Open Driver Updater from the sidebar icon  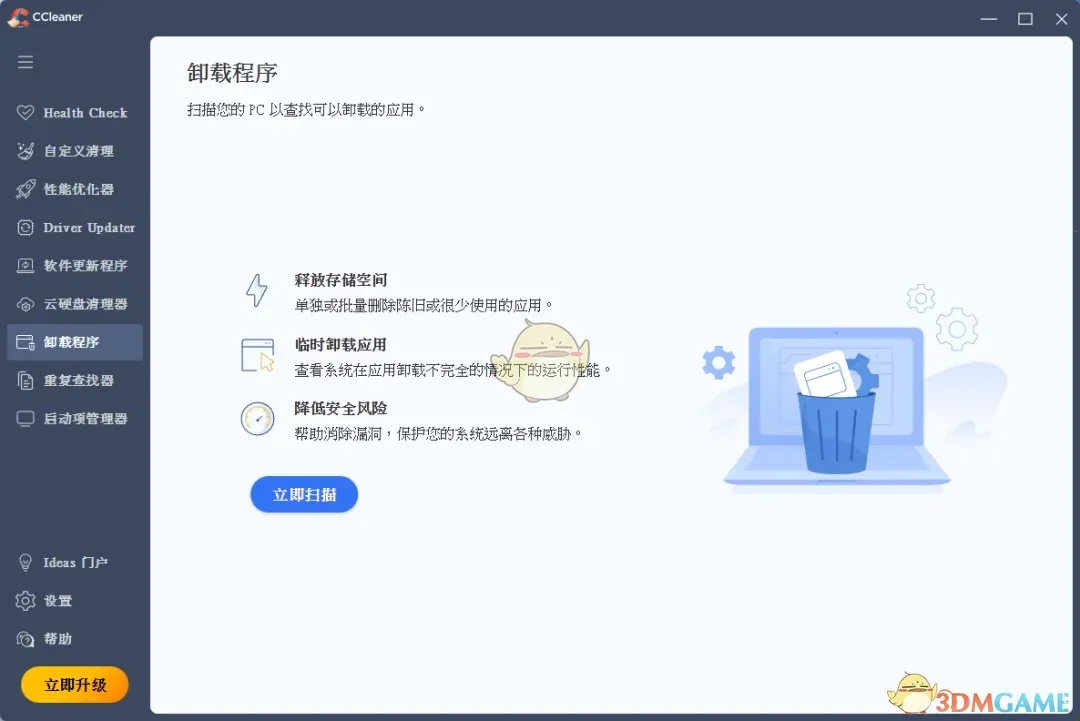coord(25,227)
